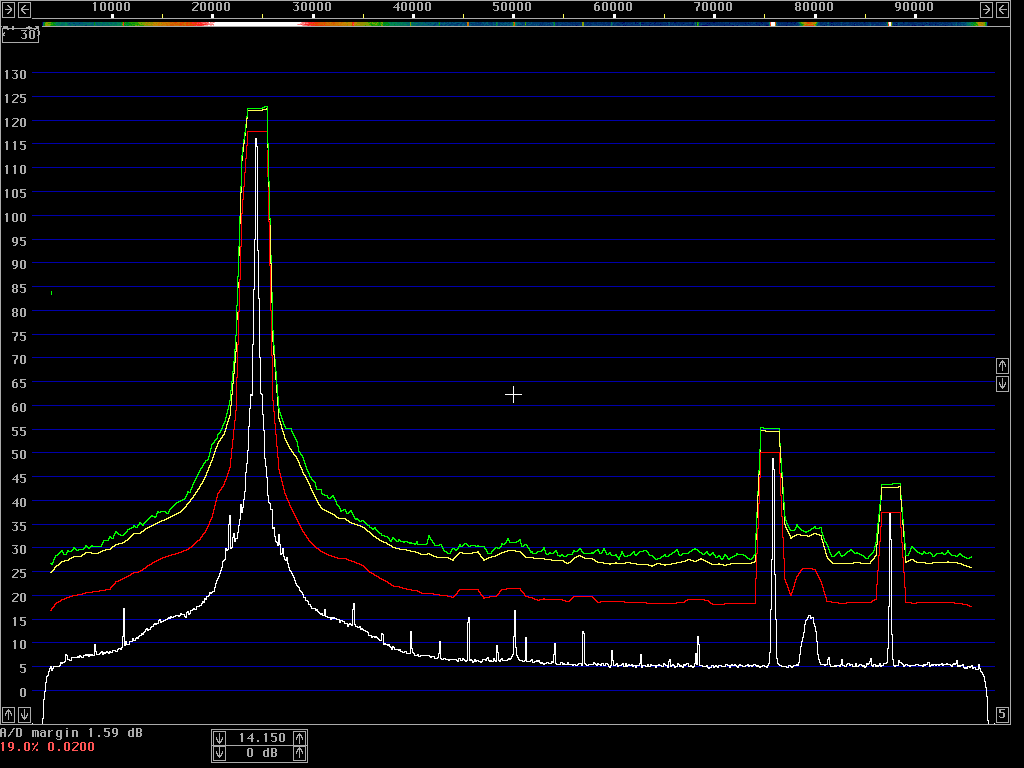The height and width of the screenshot is (768, 1024).
Task: Increase the 14.150 frequency with its up arrow
Action: pyautogui.click(x=299, y=738)
